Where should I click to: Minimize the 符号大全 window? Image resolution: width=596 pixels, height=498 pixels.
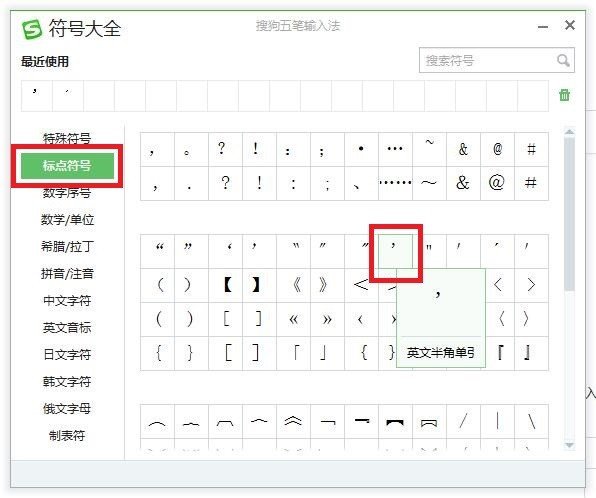(x=543, y=27)
